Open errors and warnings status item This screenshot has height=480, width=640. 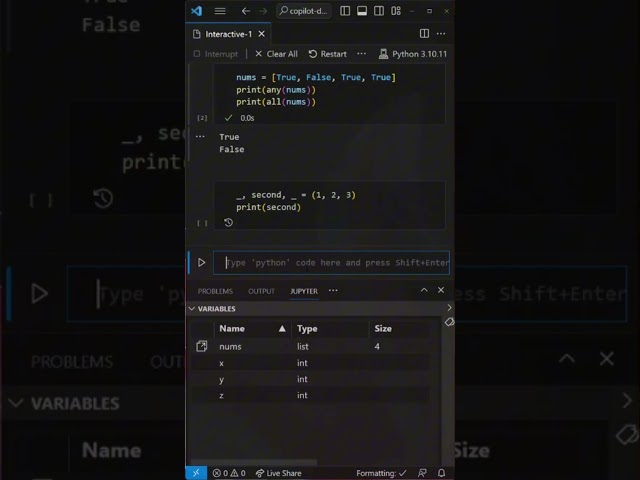click(229, 473)
